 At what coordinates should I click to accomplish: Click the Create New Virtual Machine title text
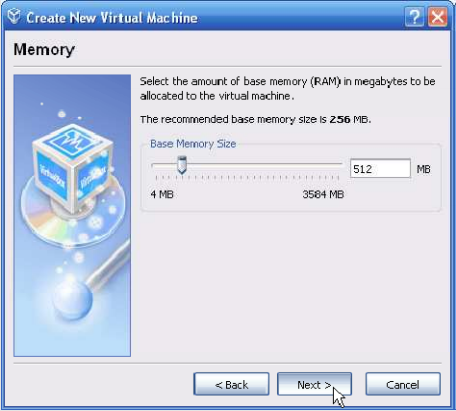[112, 18]
